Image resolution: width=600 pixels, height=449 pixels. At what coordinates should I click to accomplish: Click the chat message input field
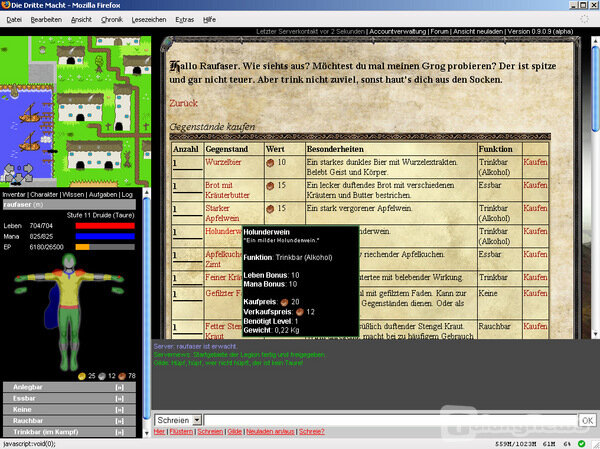(390, 420)
